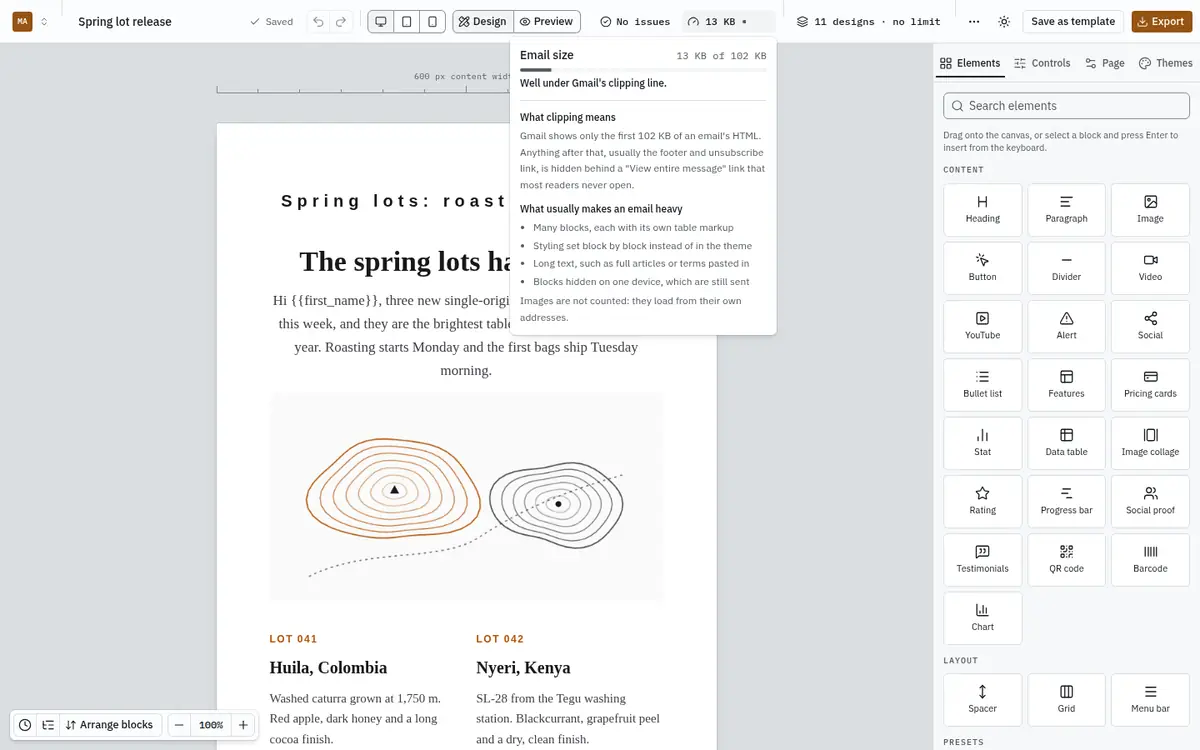Switch to tablet preview width
The height and width of the screenshot is (750, 1200).
coord(406,21)
